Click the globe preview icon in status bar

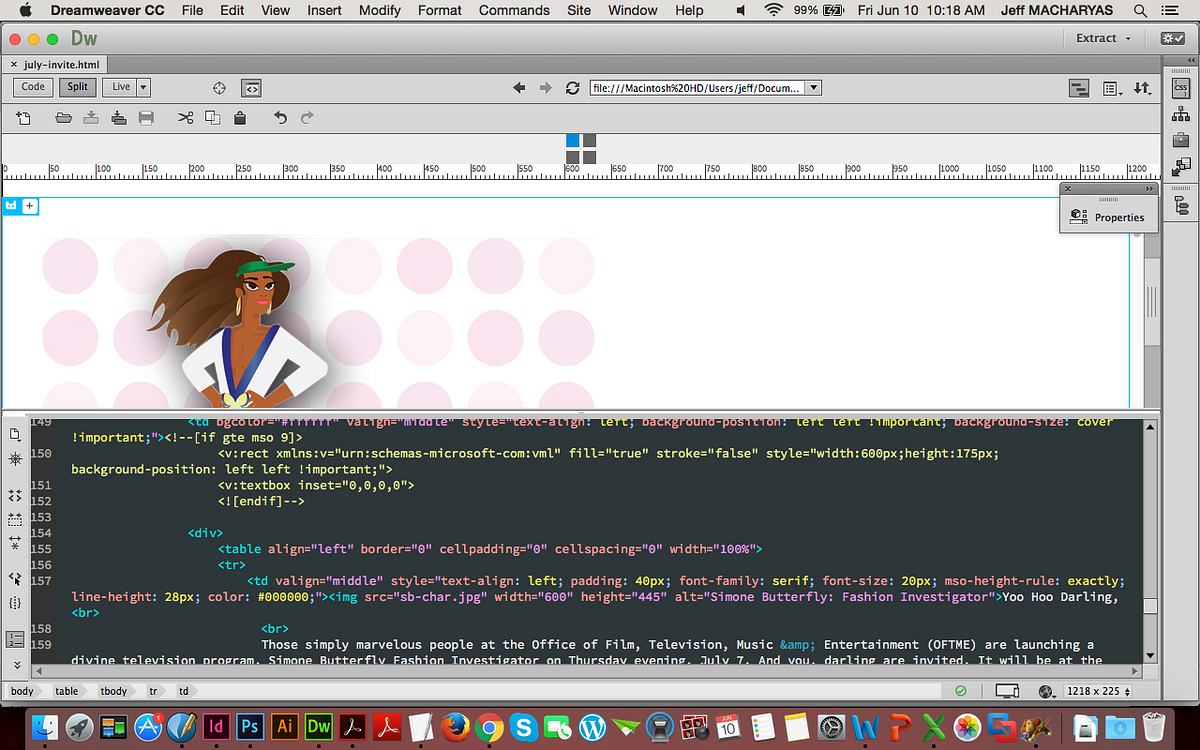pyautogui.click(x=1048, y=691)
